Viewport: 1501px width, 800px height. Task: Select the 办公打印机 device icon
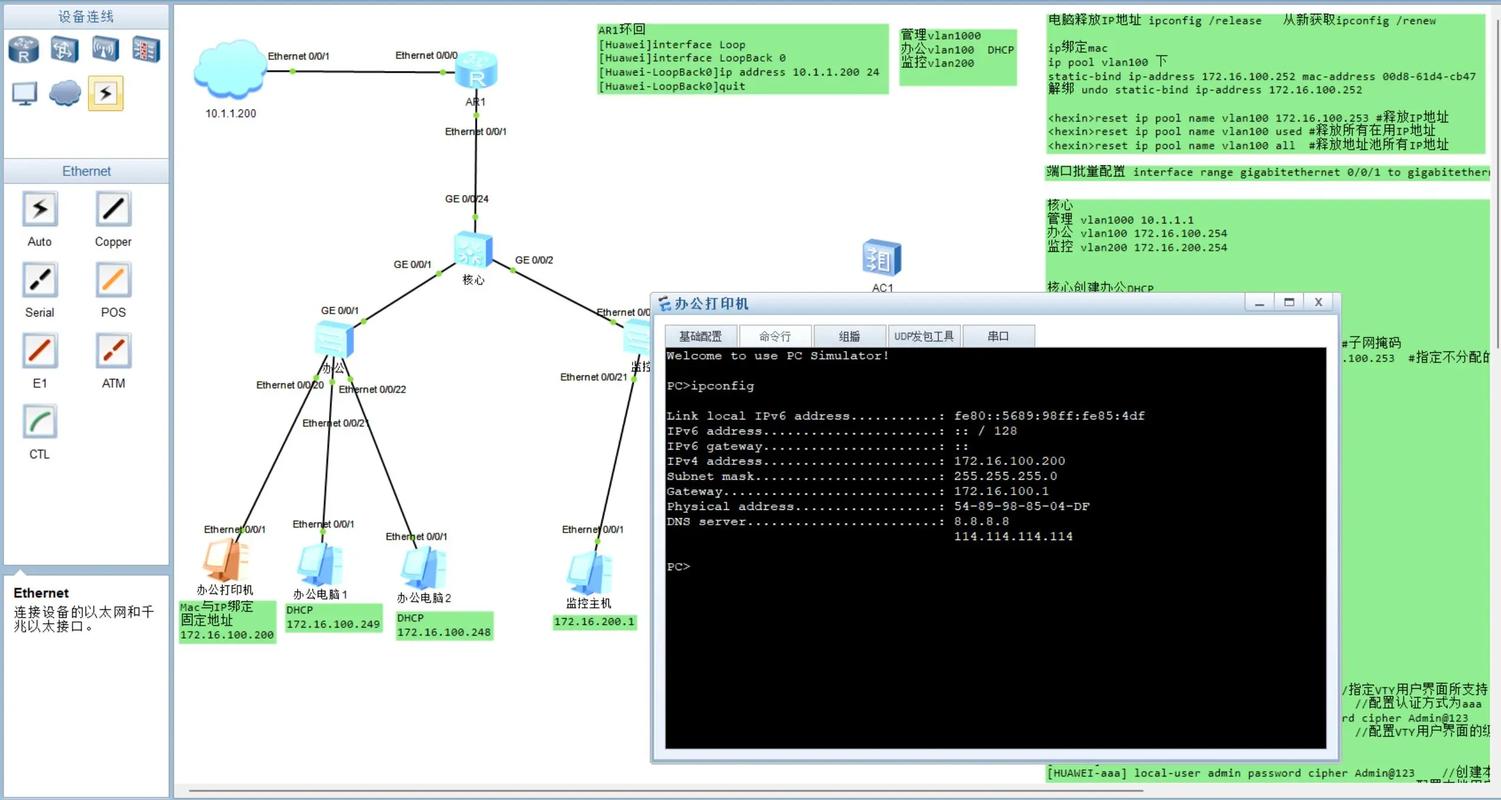click(x=225, y=561)
